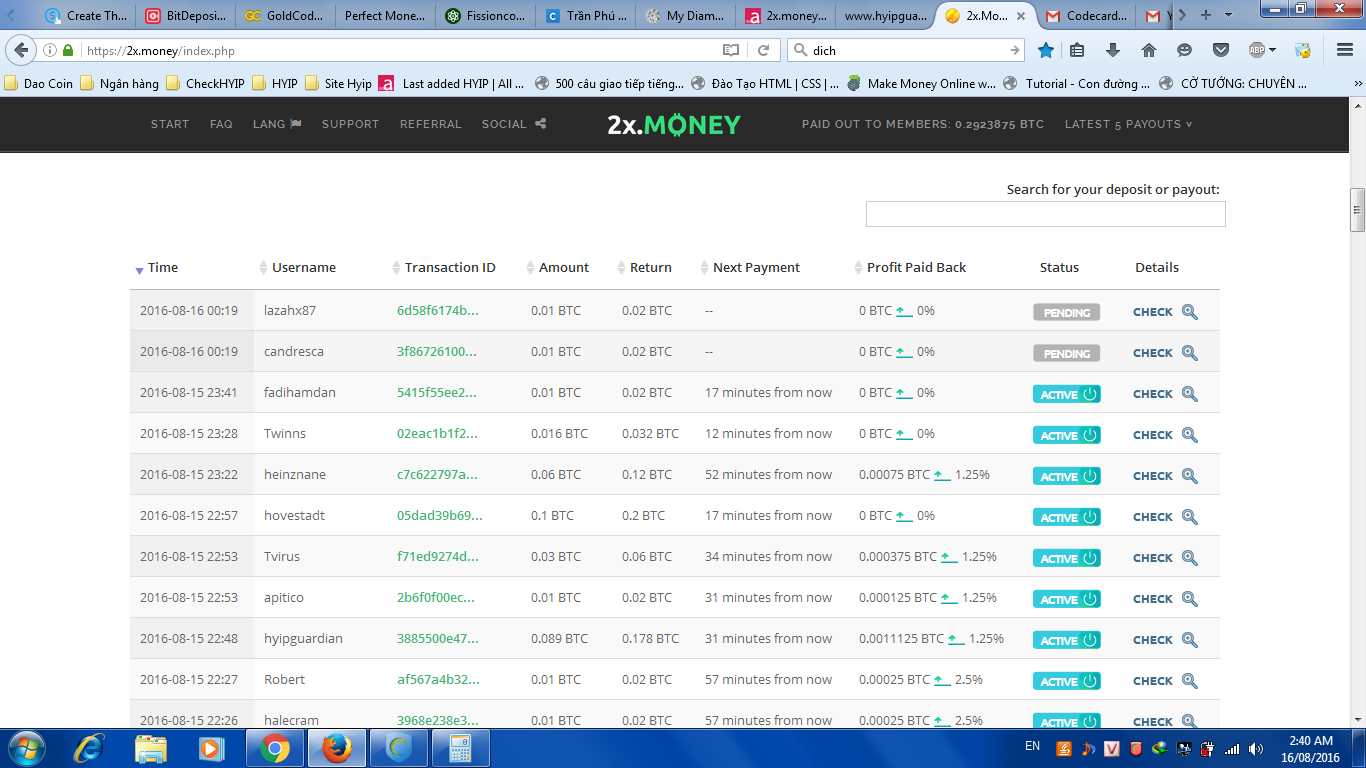Toggle ACTIVE status for Tvirus

pyautogui.click(x=1067, y=558)
